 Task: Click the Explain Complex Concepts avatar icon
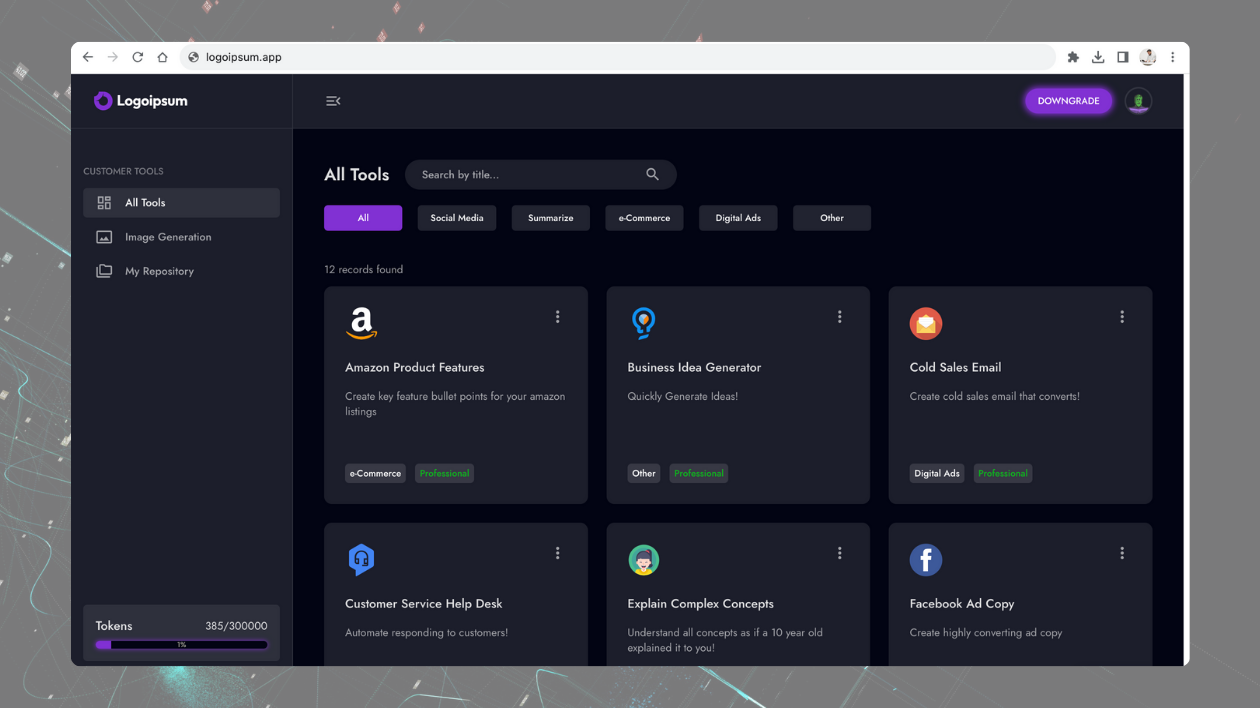[x=644, y=559]
